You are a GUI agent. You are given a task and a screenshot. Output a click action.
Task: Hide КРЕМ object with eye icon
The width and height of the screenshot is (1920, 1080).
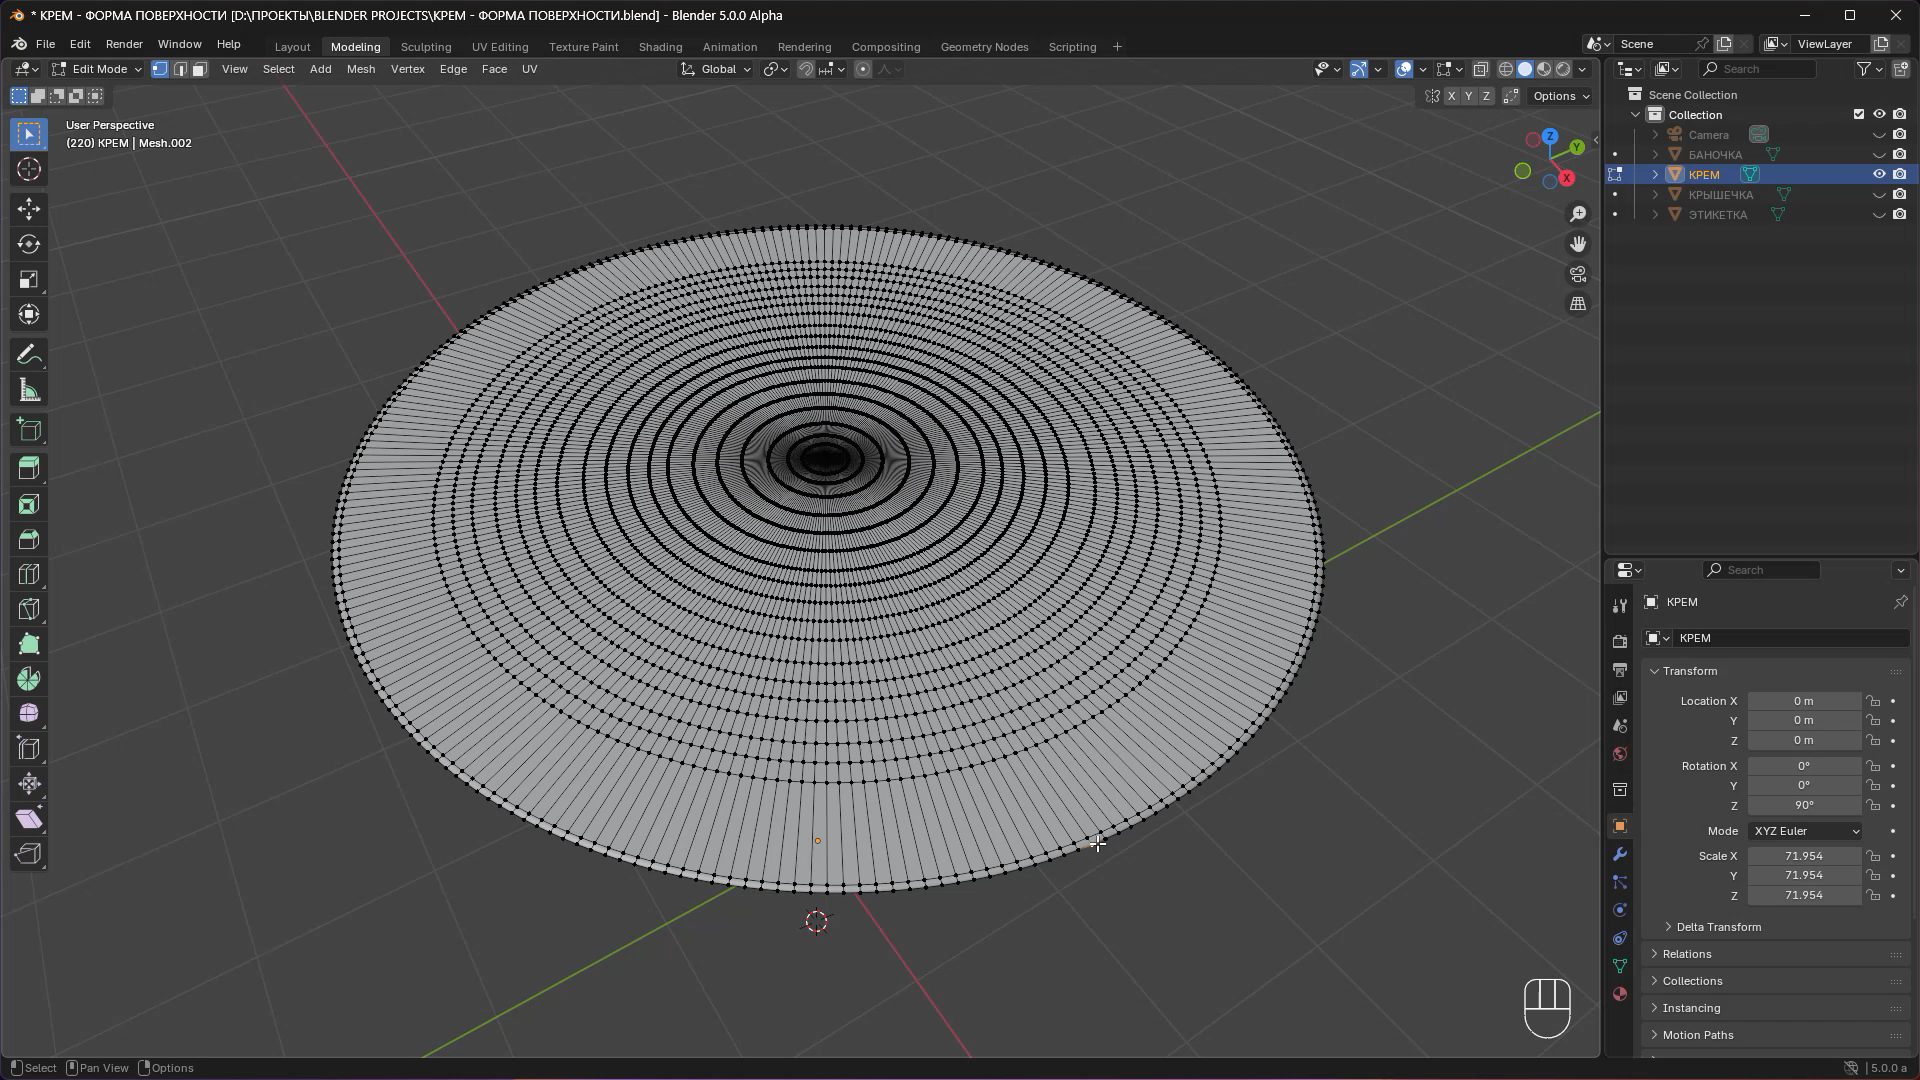coord(1879,174)
